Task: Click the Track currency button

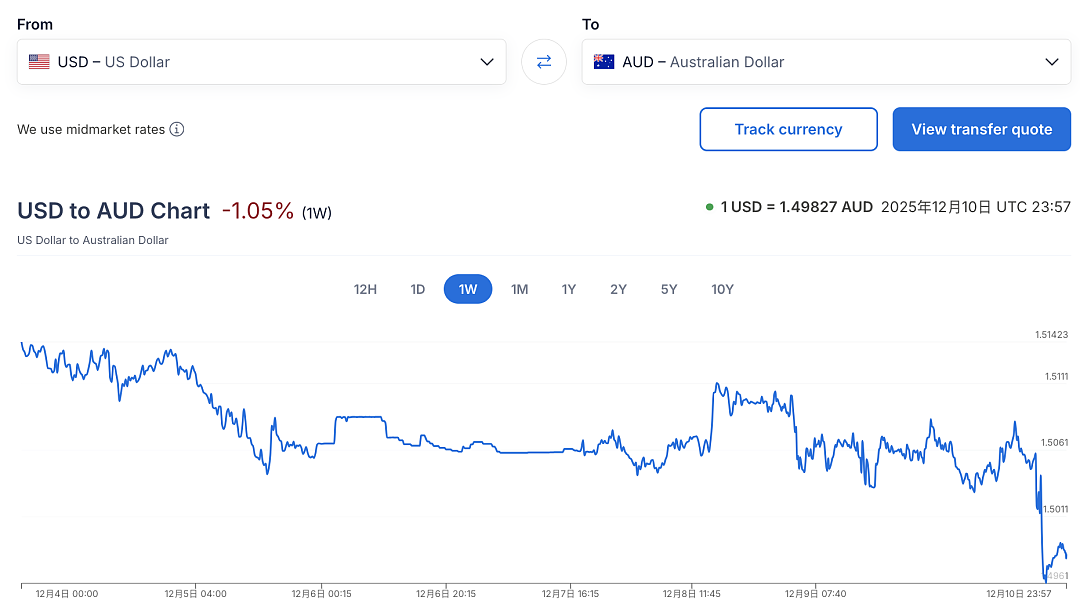Action: pyautogui.click(x=789, y=129)
